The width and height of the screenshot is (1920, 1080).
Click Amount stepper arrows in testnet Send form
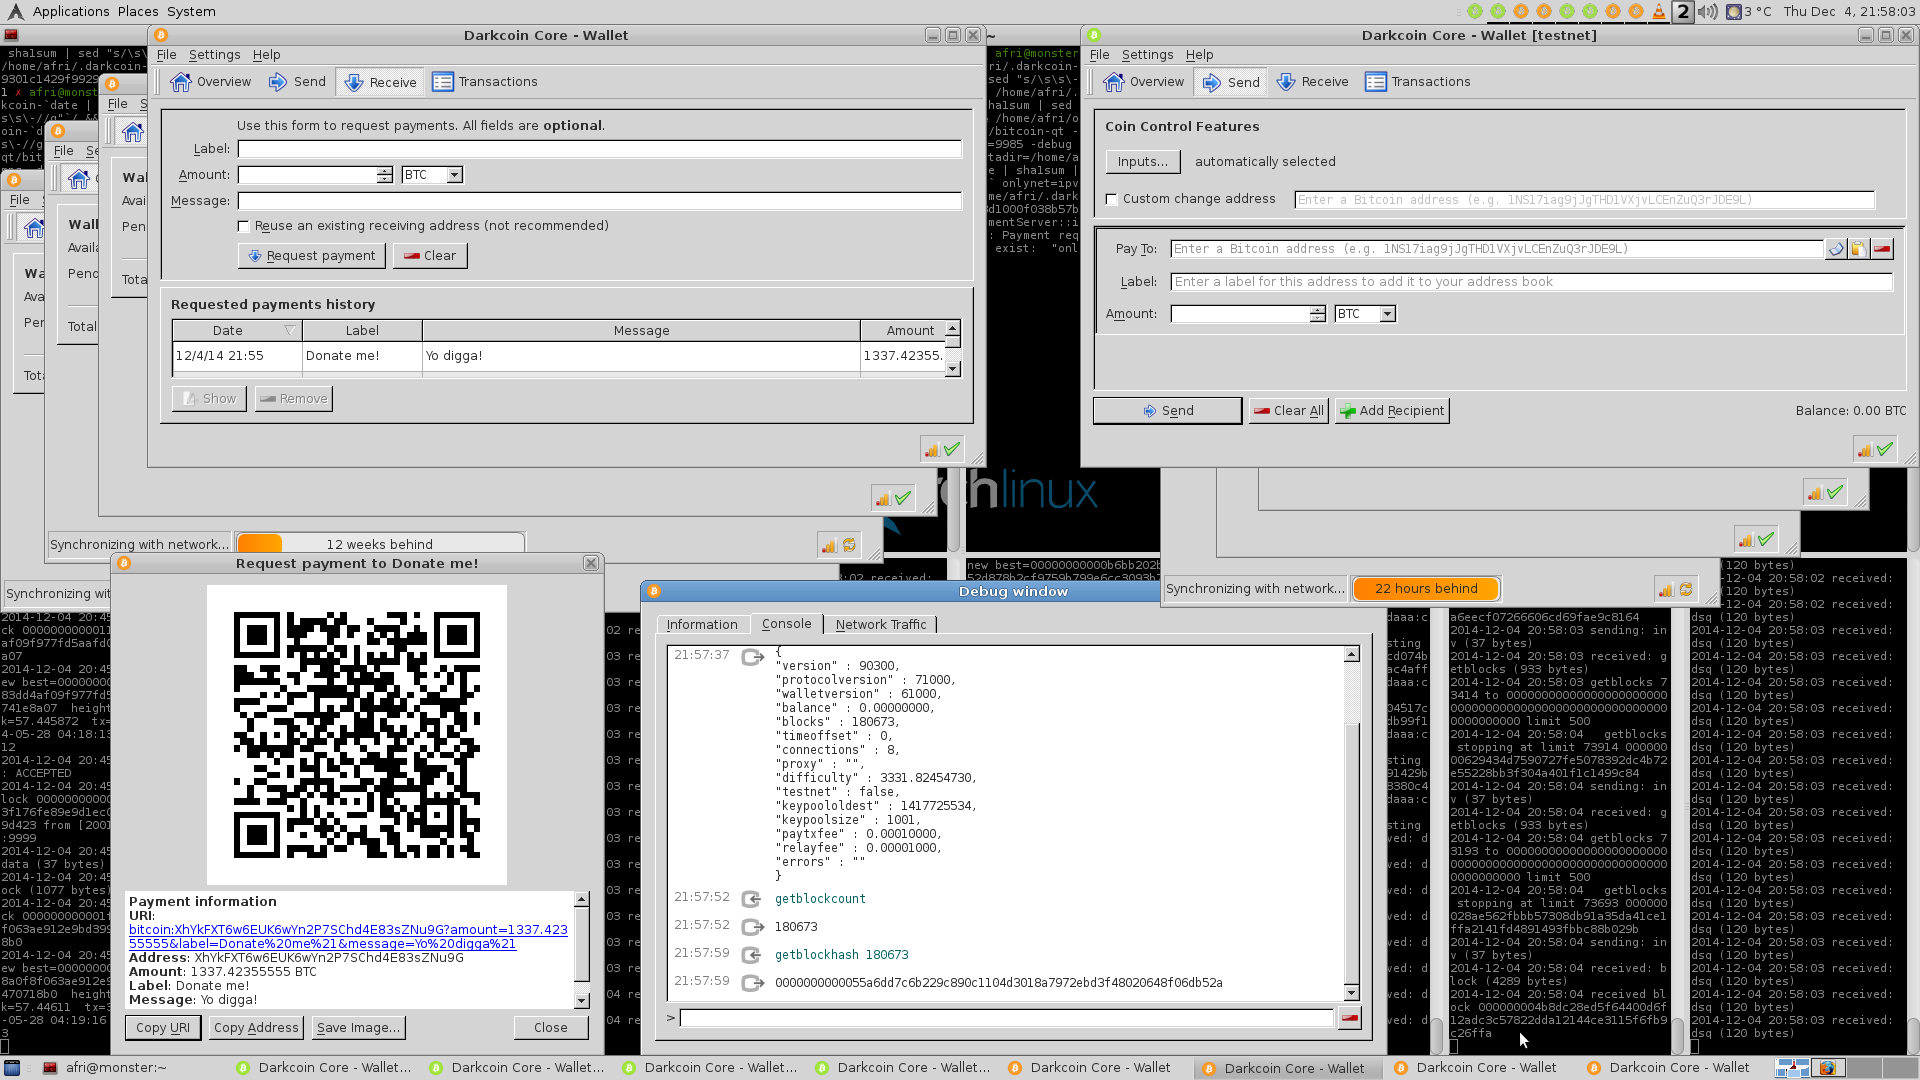pyautogui.click(x=1318, y=314)
